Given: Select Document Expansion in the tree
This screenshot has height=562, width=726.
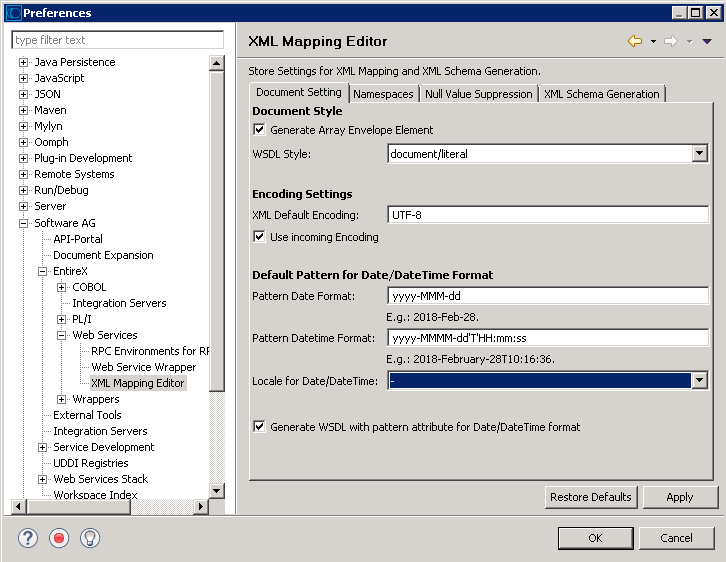Looking at the screenshot, I should click(x=103, y=255).
